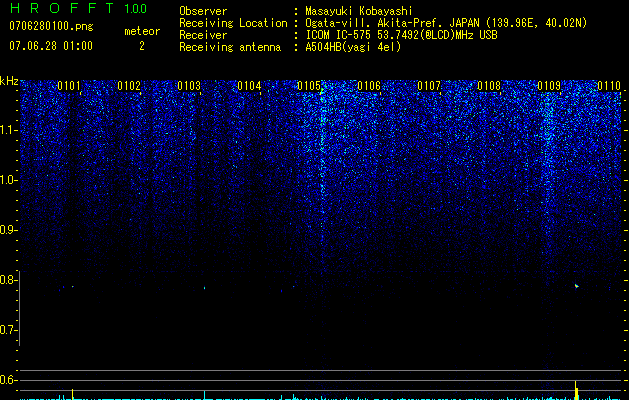Click the 0103 time marker
Screen dimensions: 629x400
189,86
